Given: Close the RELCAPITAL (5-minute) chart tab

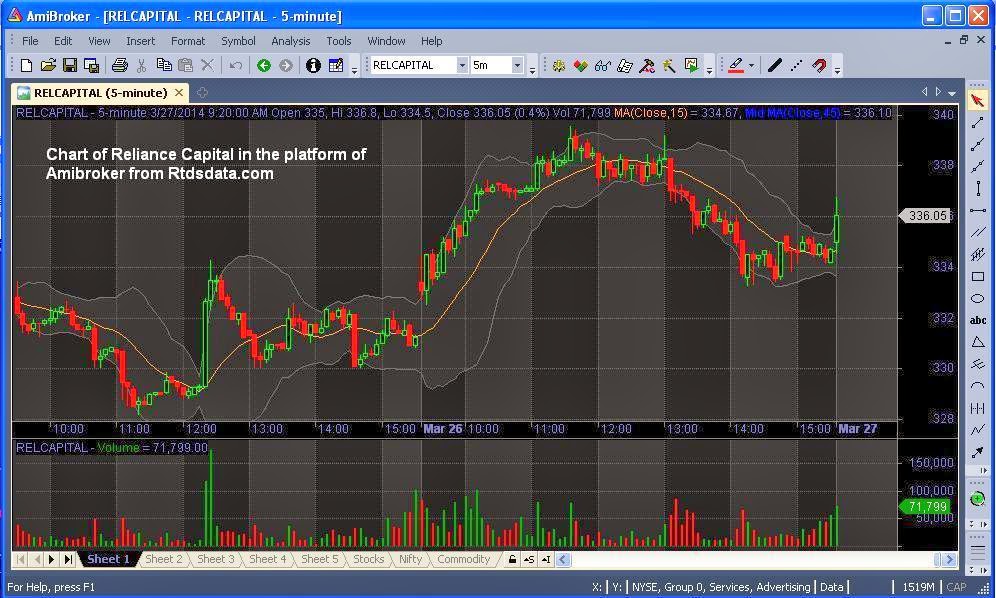Looking at the screenshot, I should tap(179, 93).
